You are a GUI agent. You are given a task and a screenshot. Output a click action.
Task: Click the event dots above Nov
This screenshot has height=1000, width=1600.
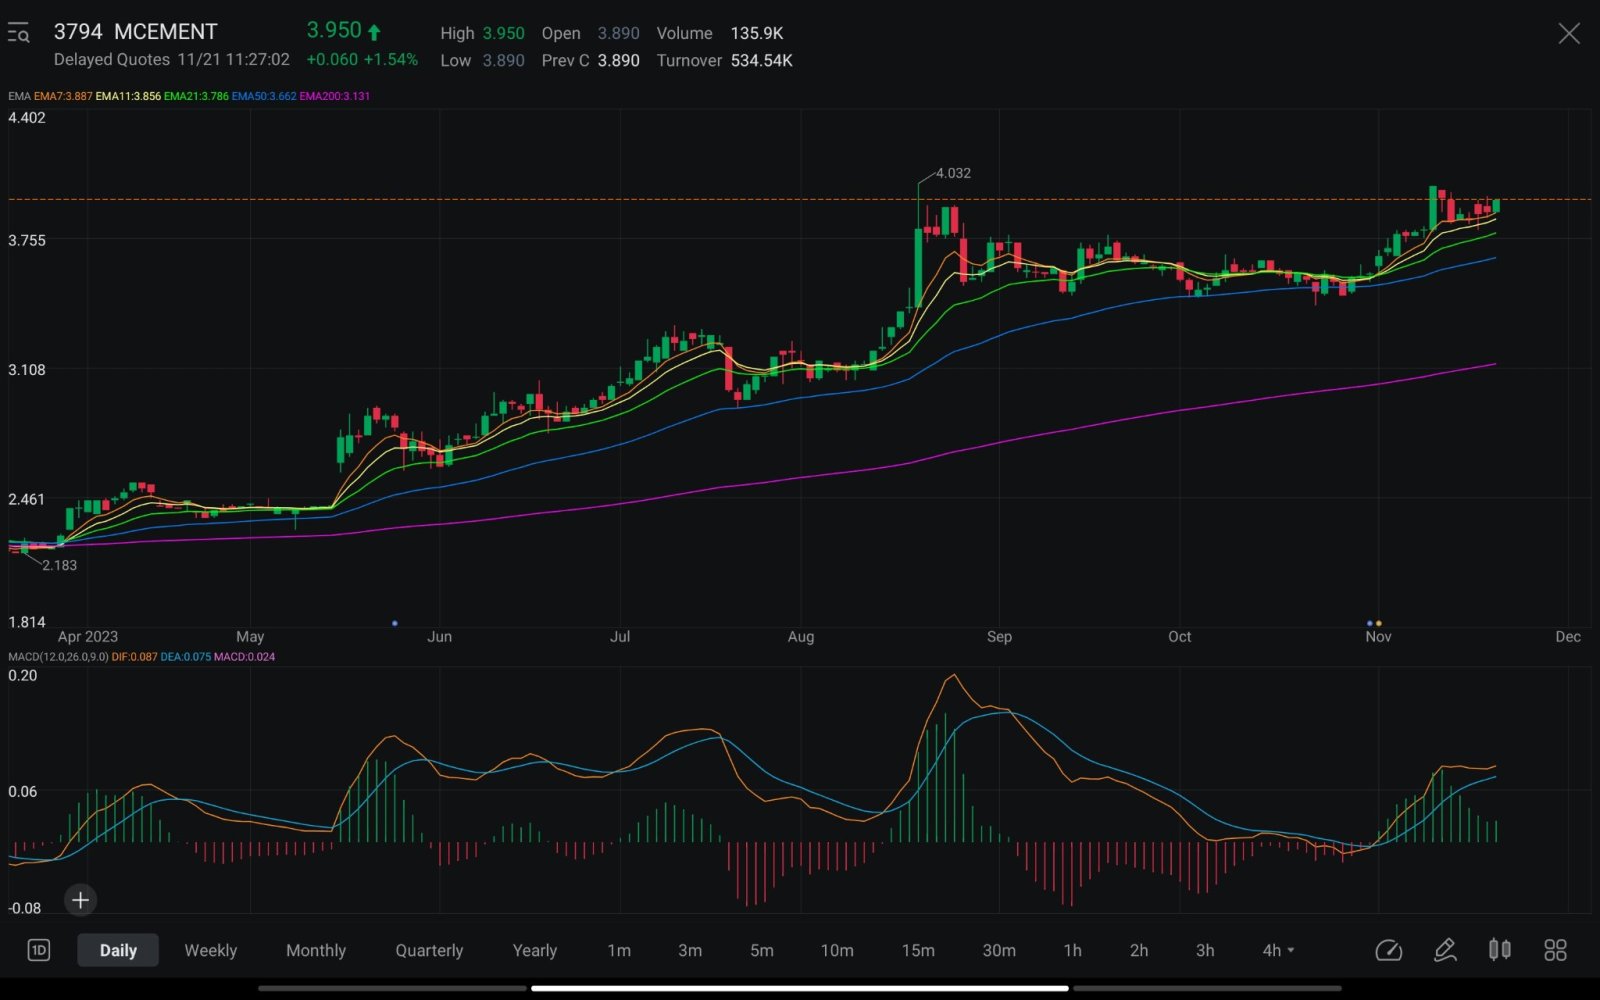coord(1374,623)
